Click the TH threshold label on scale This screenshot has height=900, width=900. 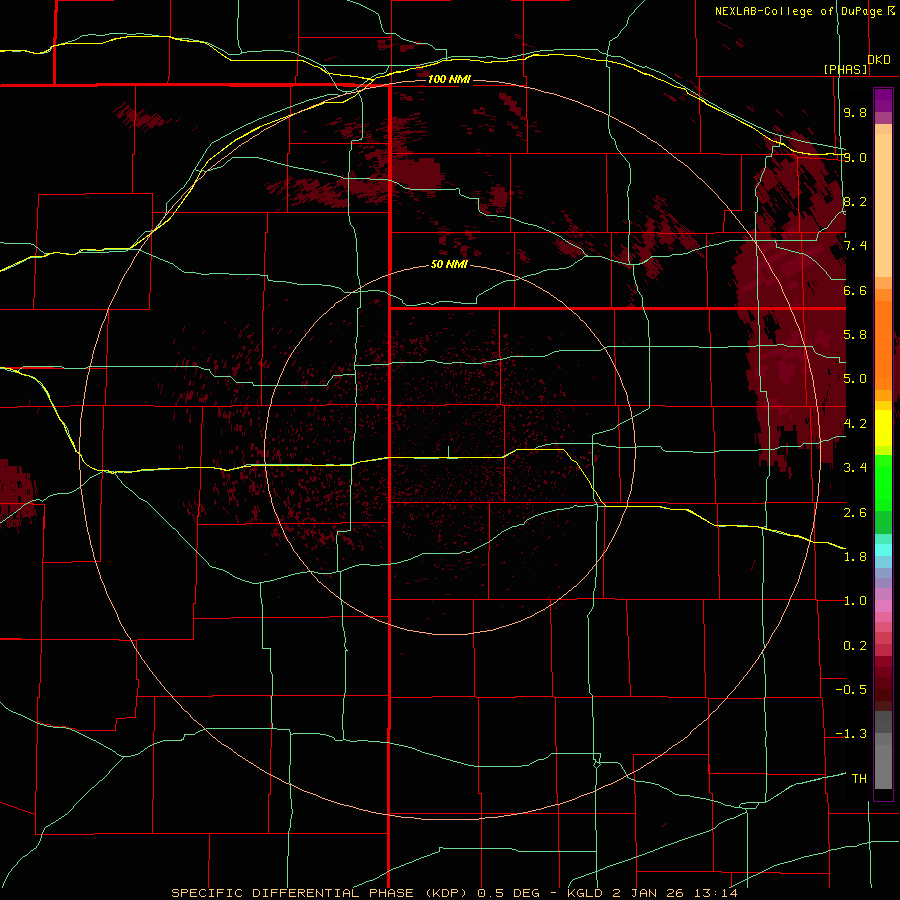pos(859,779)
